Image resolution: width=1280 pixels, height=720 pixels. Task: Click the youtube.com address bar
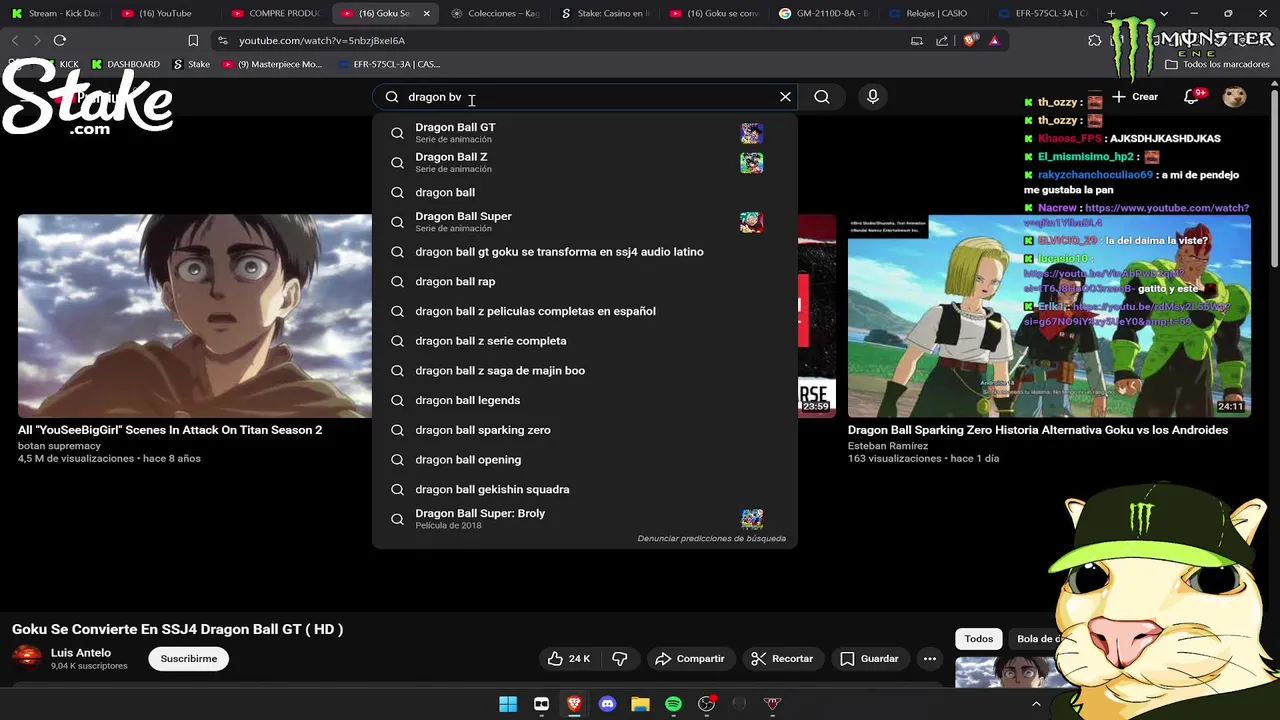[x=560, y=41]
